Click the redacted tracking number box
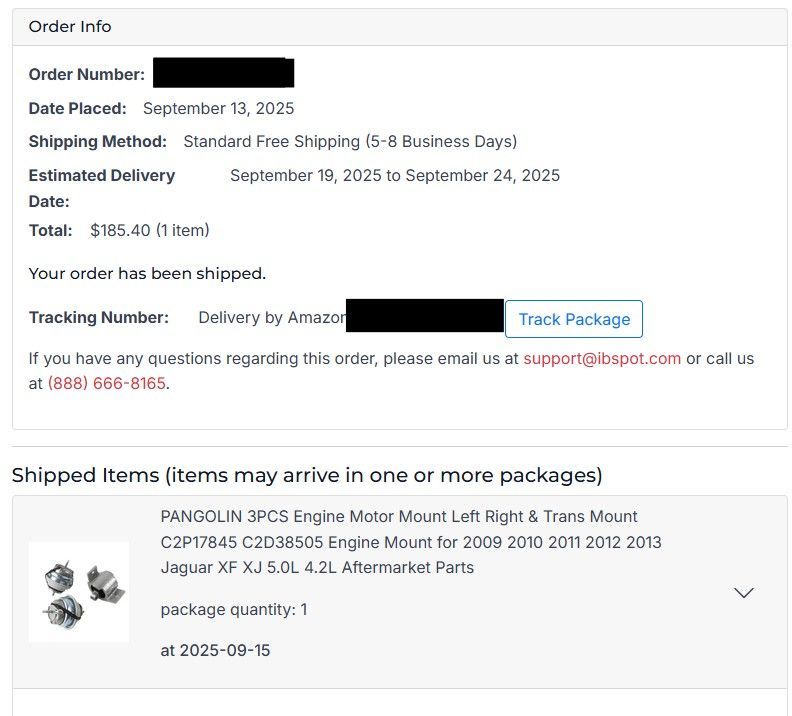 click(x=424, y=316)
